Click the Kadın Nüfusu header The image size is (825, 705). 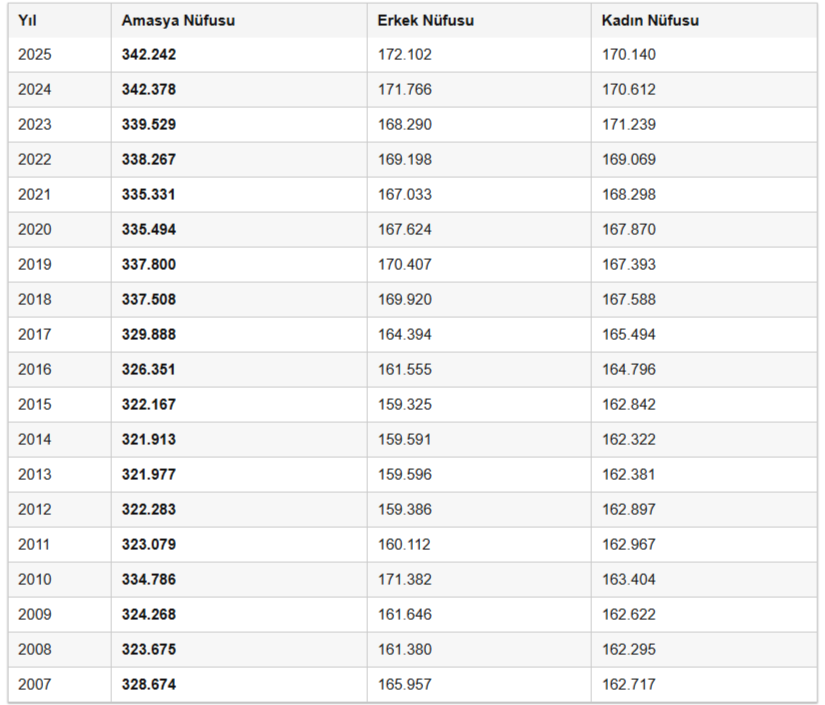650,21
